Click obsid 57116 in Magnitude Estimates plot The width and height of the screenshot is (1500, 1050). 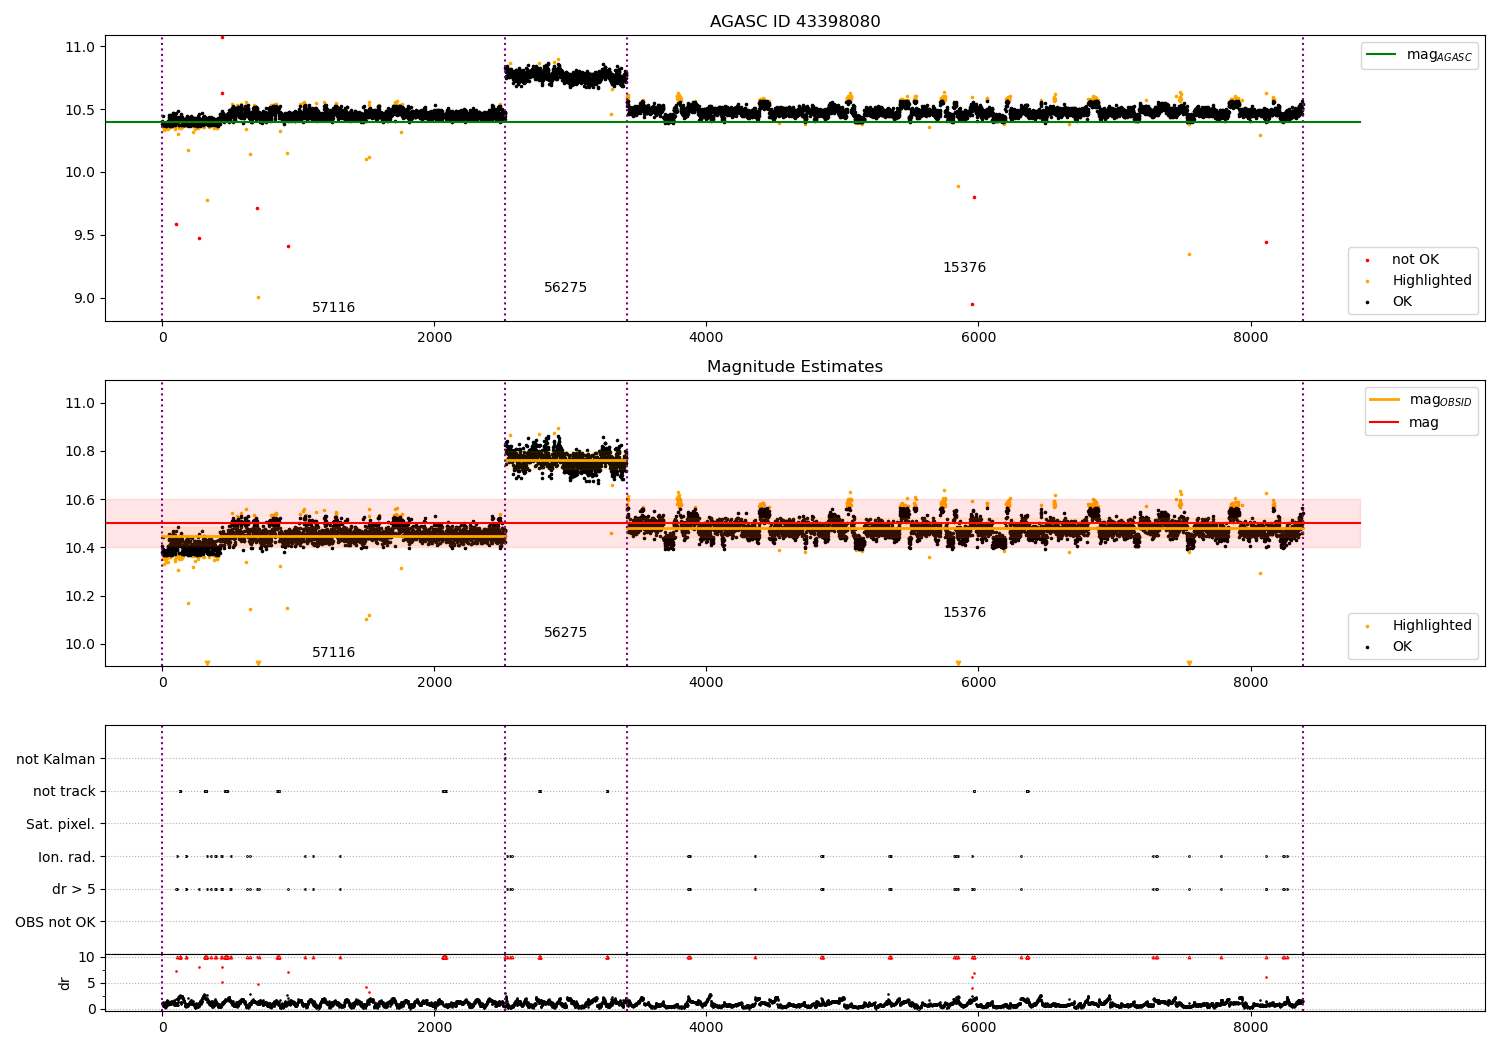(333, 653)
